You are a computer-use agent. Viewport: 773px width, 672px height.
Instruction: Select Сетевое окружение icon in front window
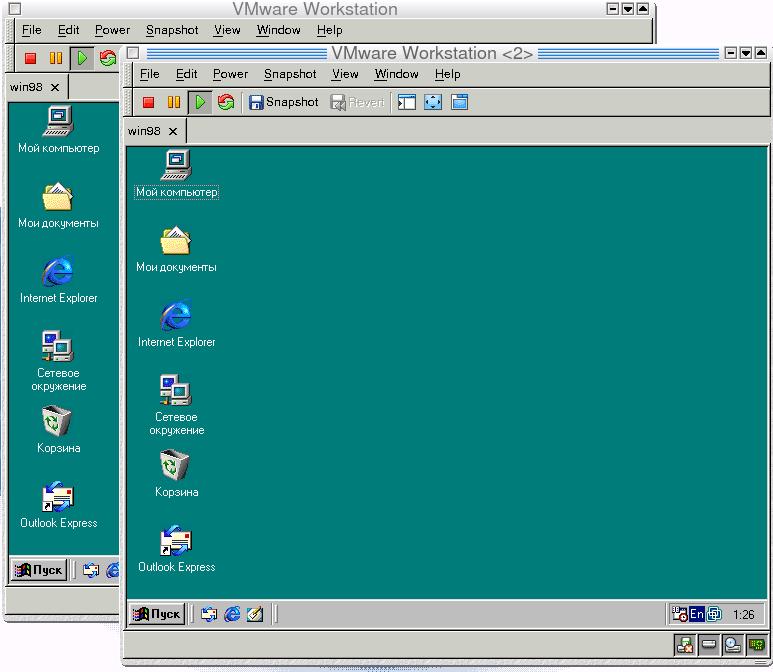pos(176,405)
